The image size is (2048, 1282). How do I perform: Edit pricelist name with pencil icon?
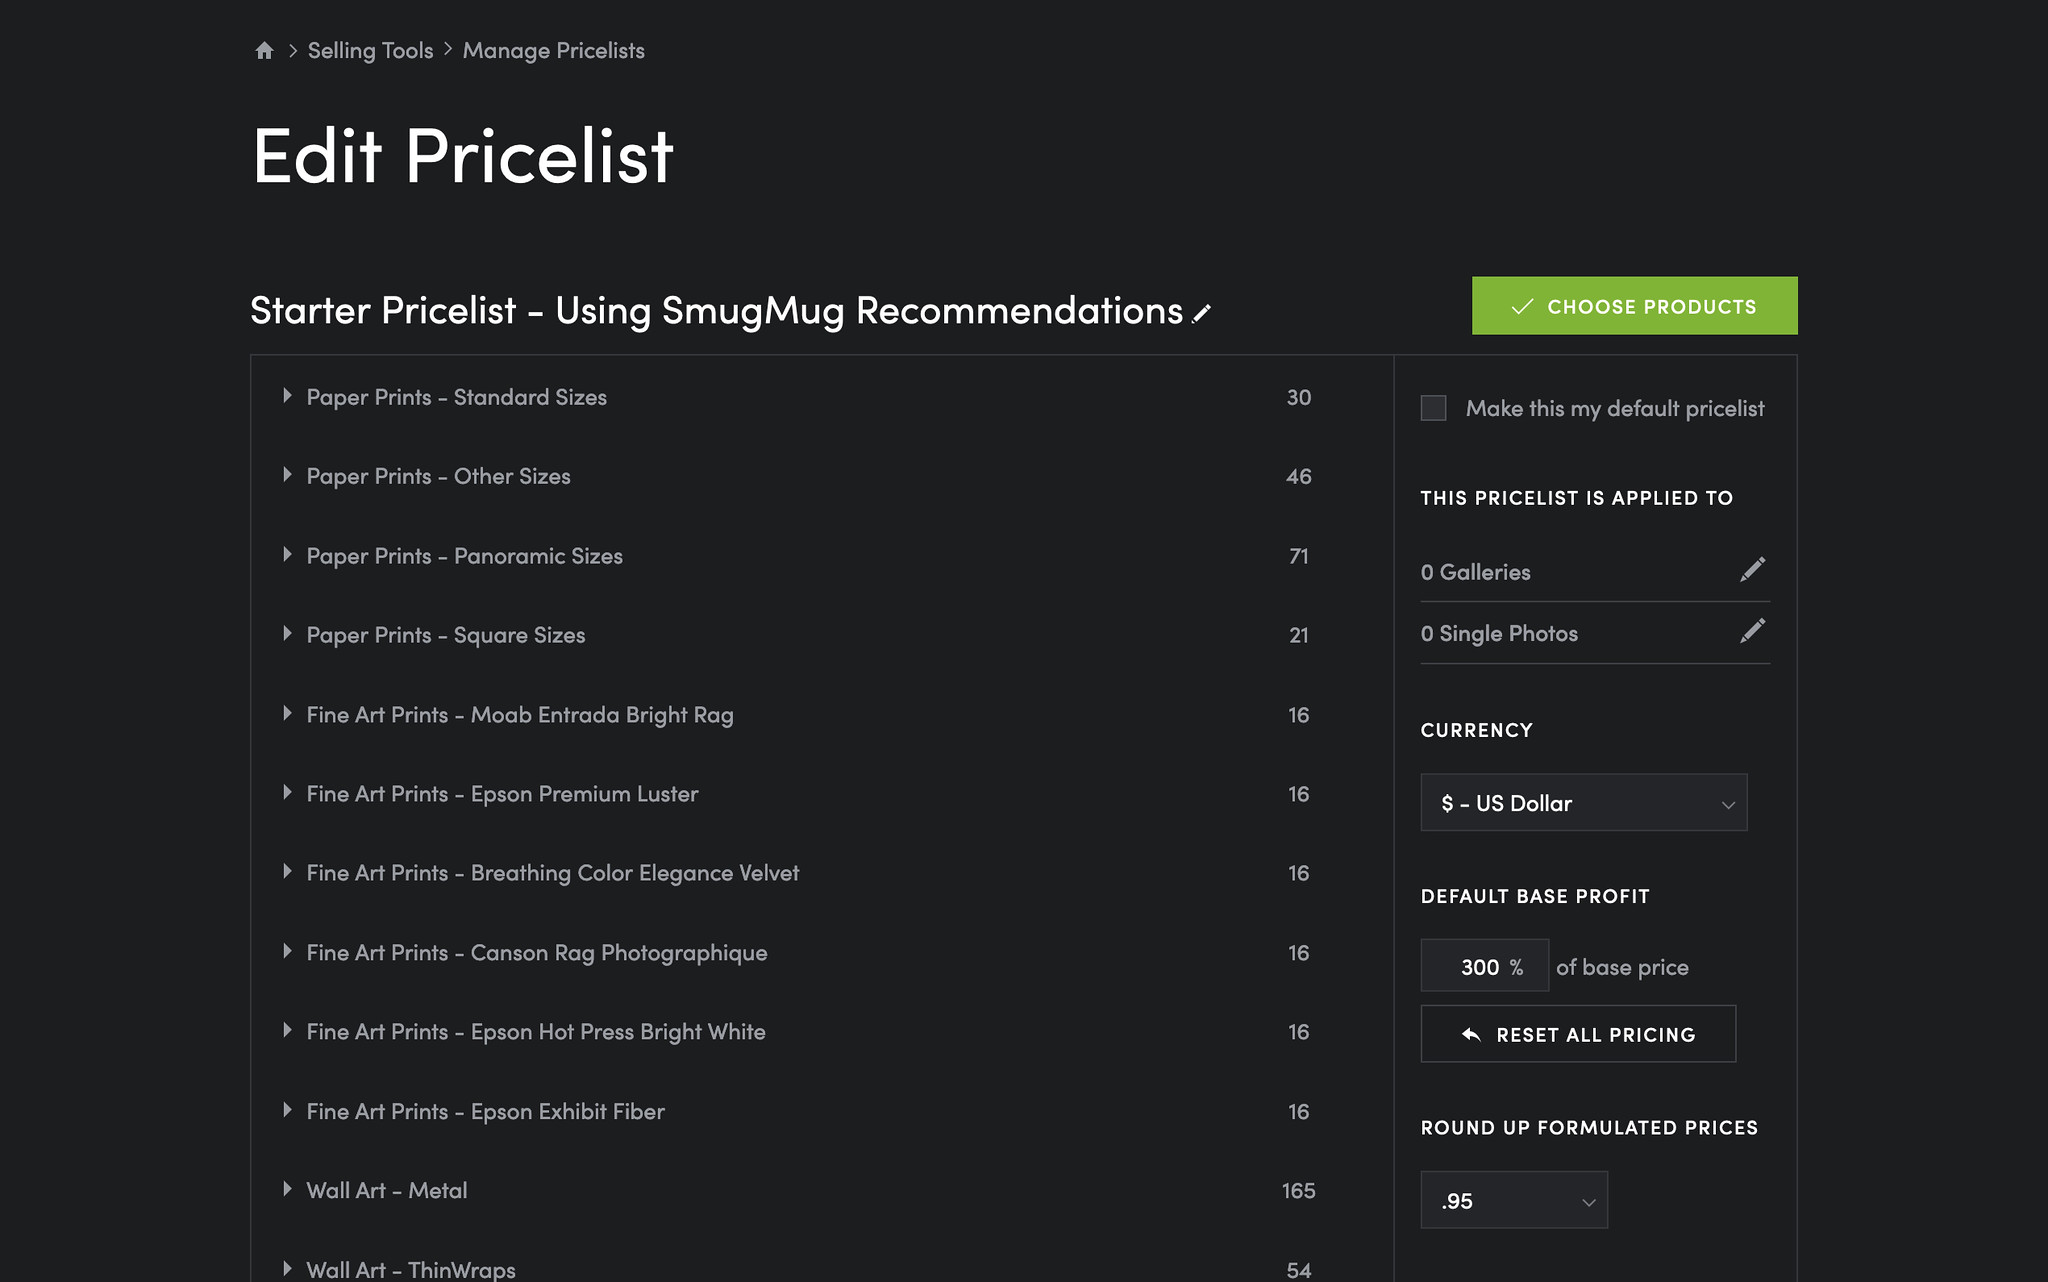click(1202, 313)
